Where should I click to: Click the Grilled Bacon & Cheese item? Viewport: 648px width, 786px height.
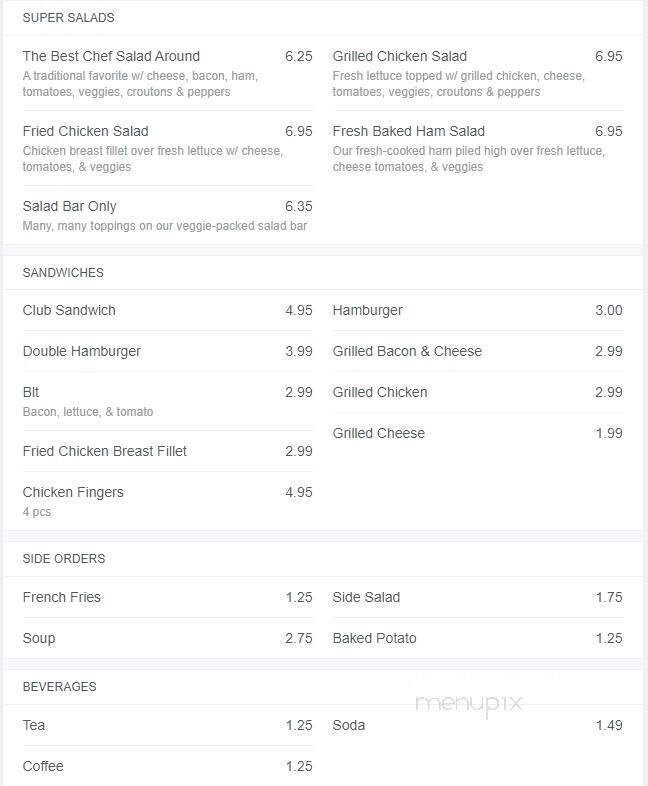point(478,351)
